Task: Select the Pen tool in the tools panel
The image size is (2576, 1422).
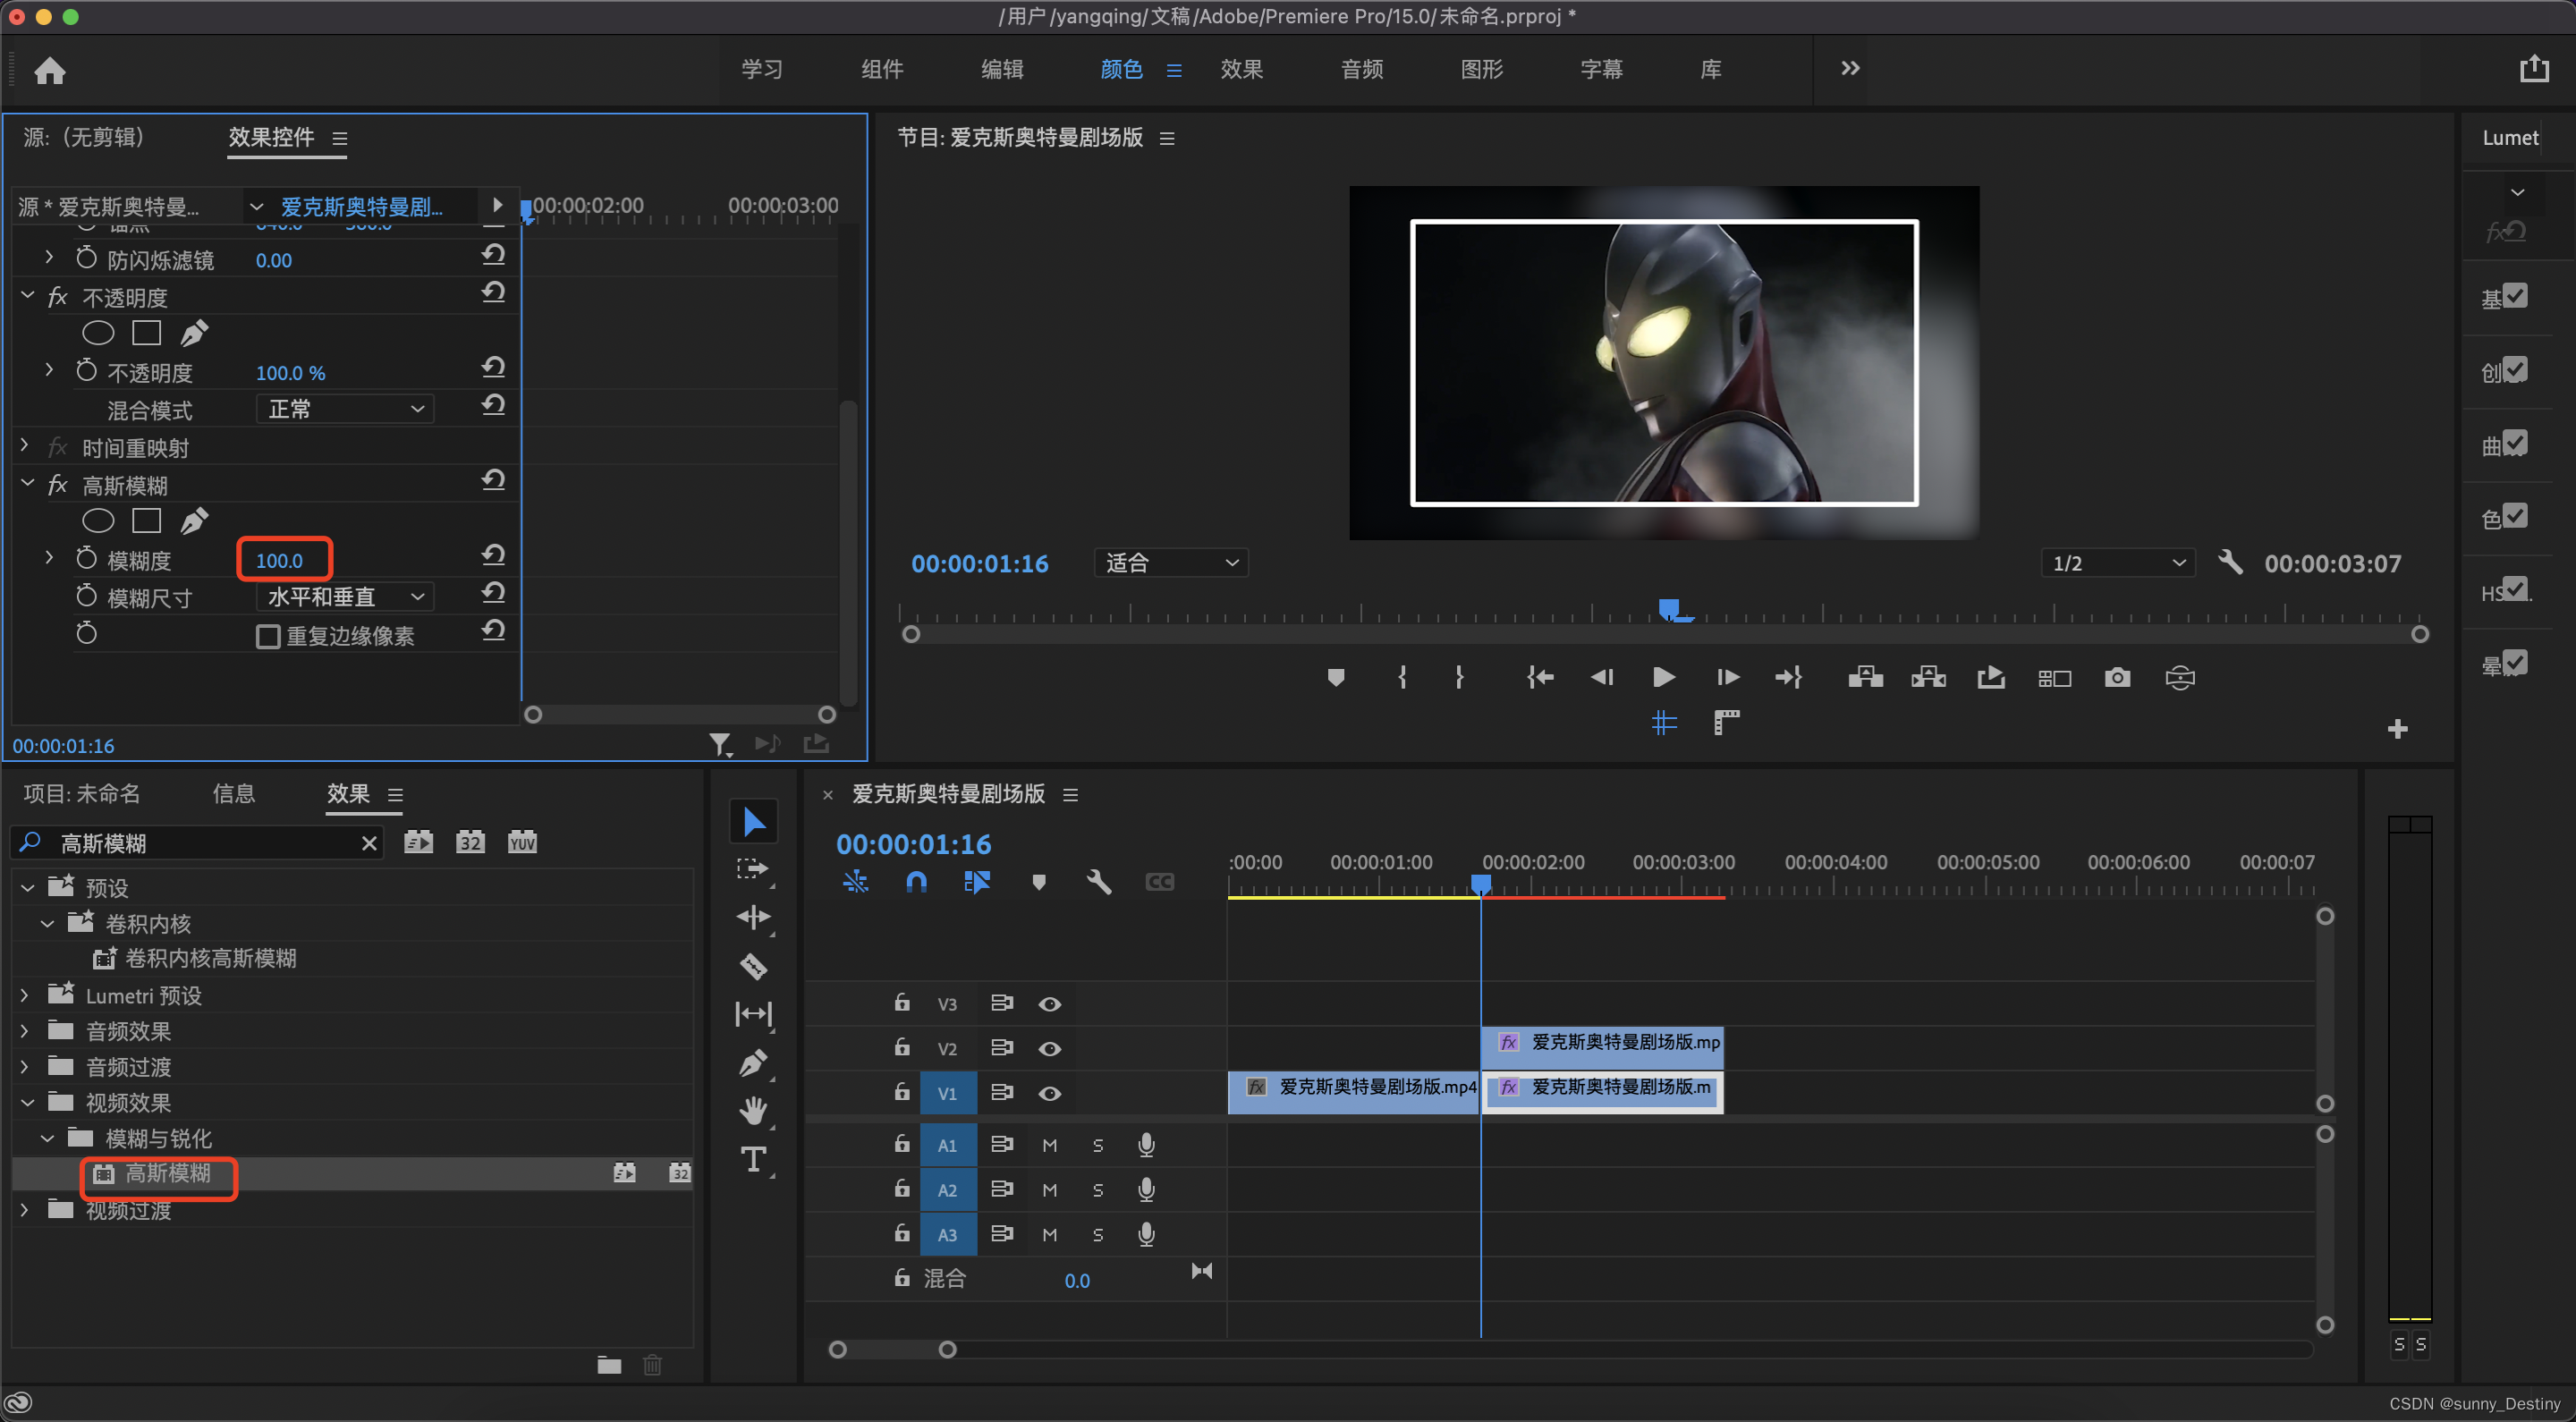Action: tap(753, 1062)
